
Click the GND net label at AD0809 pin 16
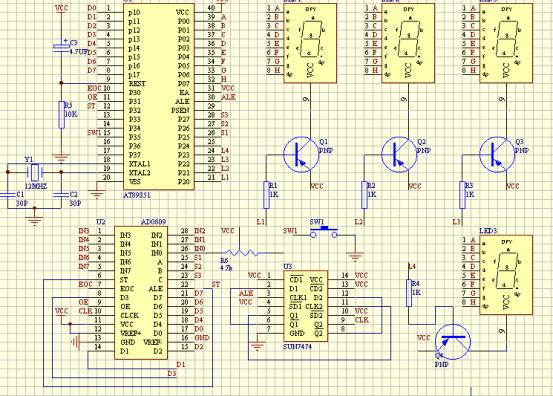click(x=202, y=337)
